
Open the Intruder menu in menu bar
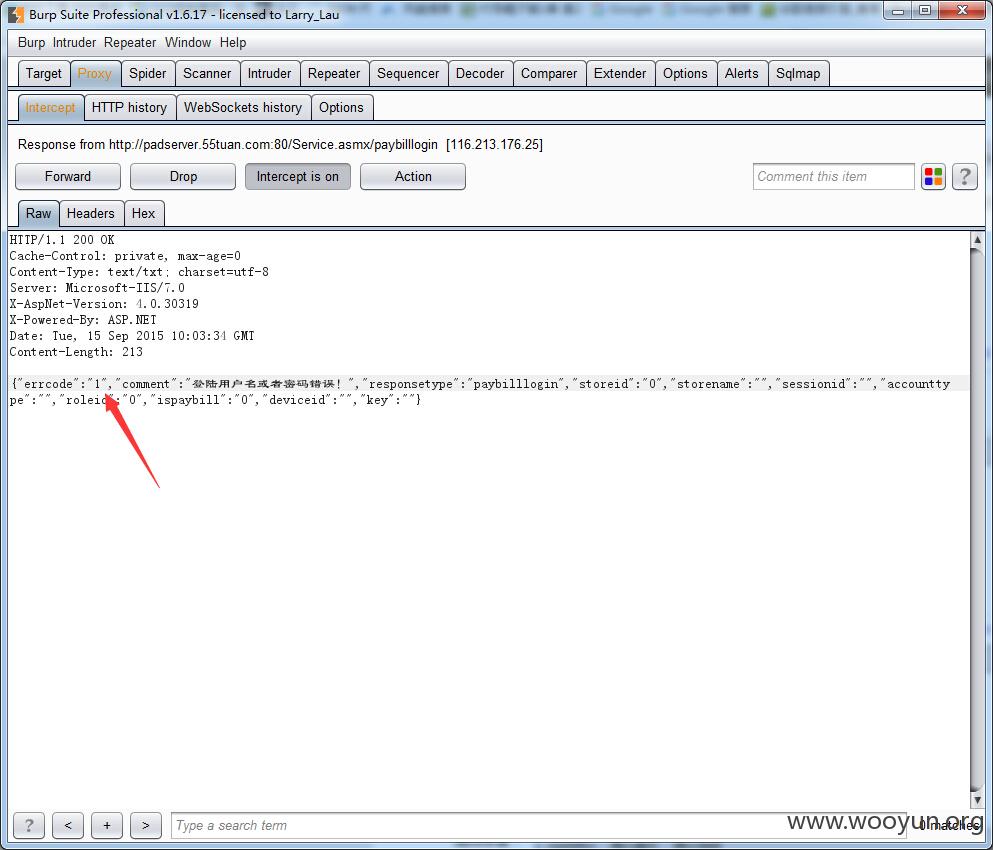pyautogui.click(x=74, y=42)
